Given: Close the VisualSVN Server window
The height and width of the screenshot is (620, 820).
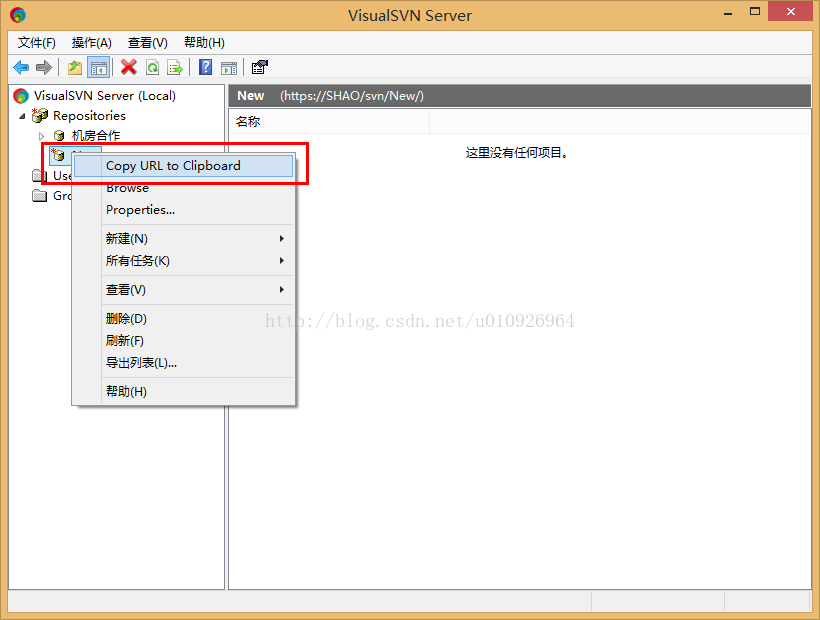Looking at the screenshot, I should click(790, 12).
